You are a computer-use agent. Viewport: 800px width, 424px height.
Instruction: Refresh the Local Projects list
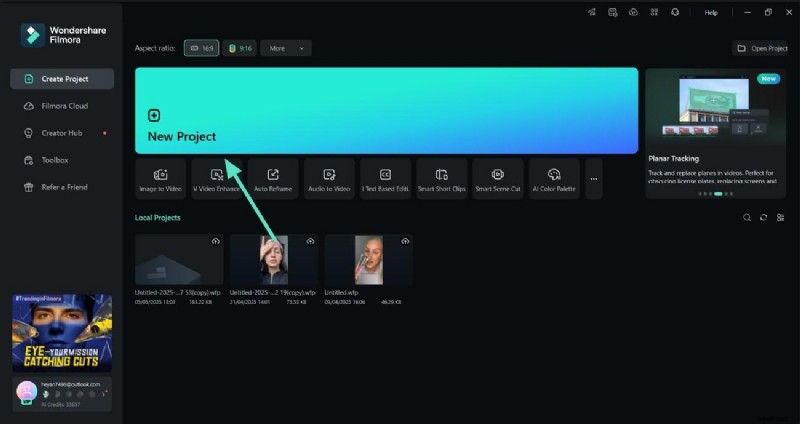763,217
